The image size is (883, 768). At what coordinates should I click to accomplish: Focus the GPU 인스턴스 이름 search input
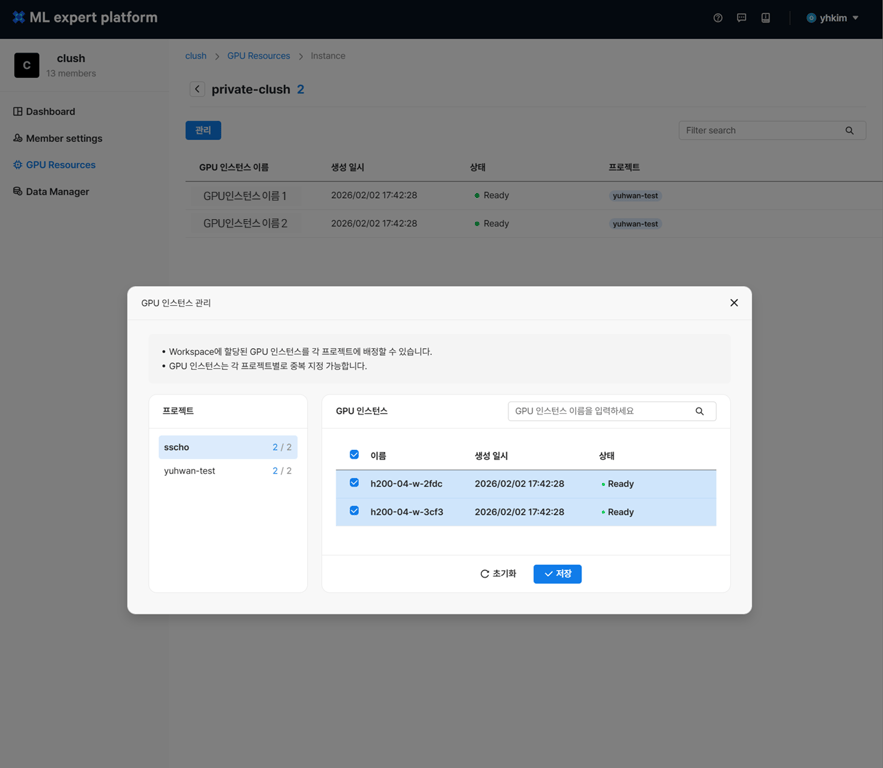tap(612, 411)
